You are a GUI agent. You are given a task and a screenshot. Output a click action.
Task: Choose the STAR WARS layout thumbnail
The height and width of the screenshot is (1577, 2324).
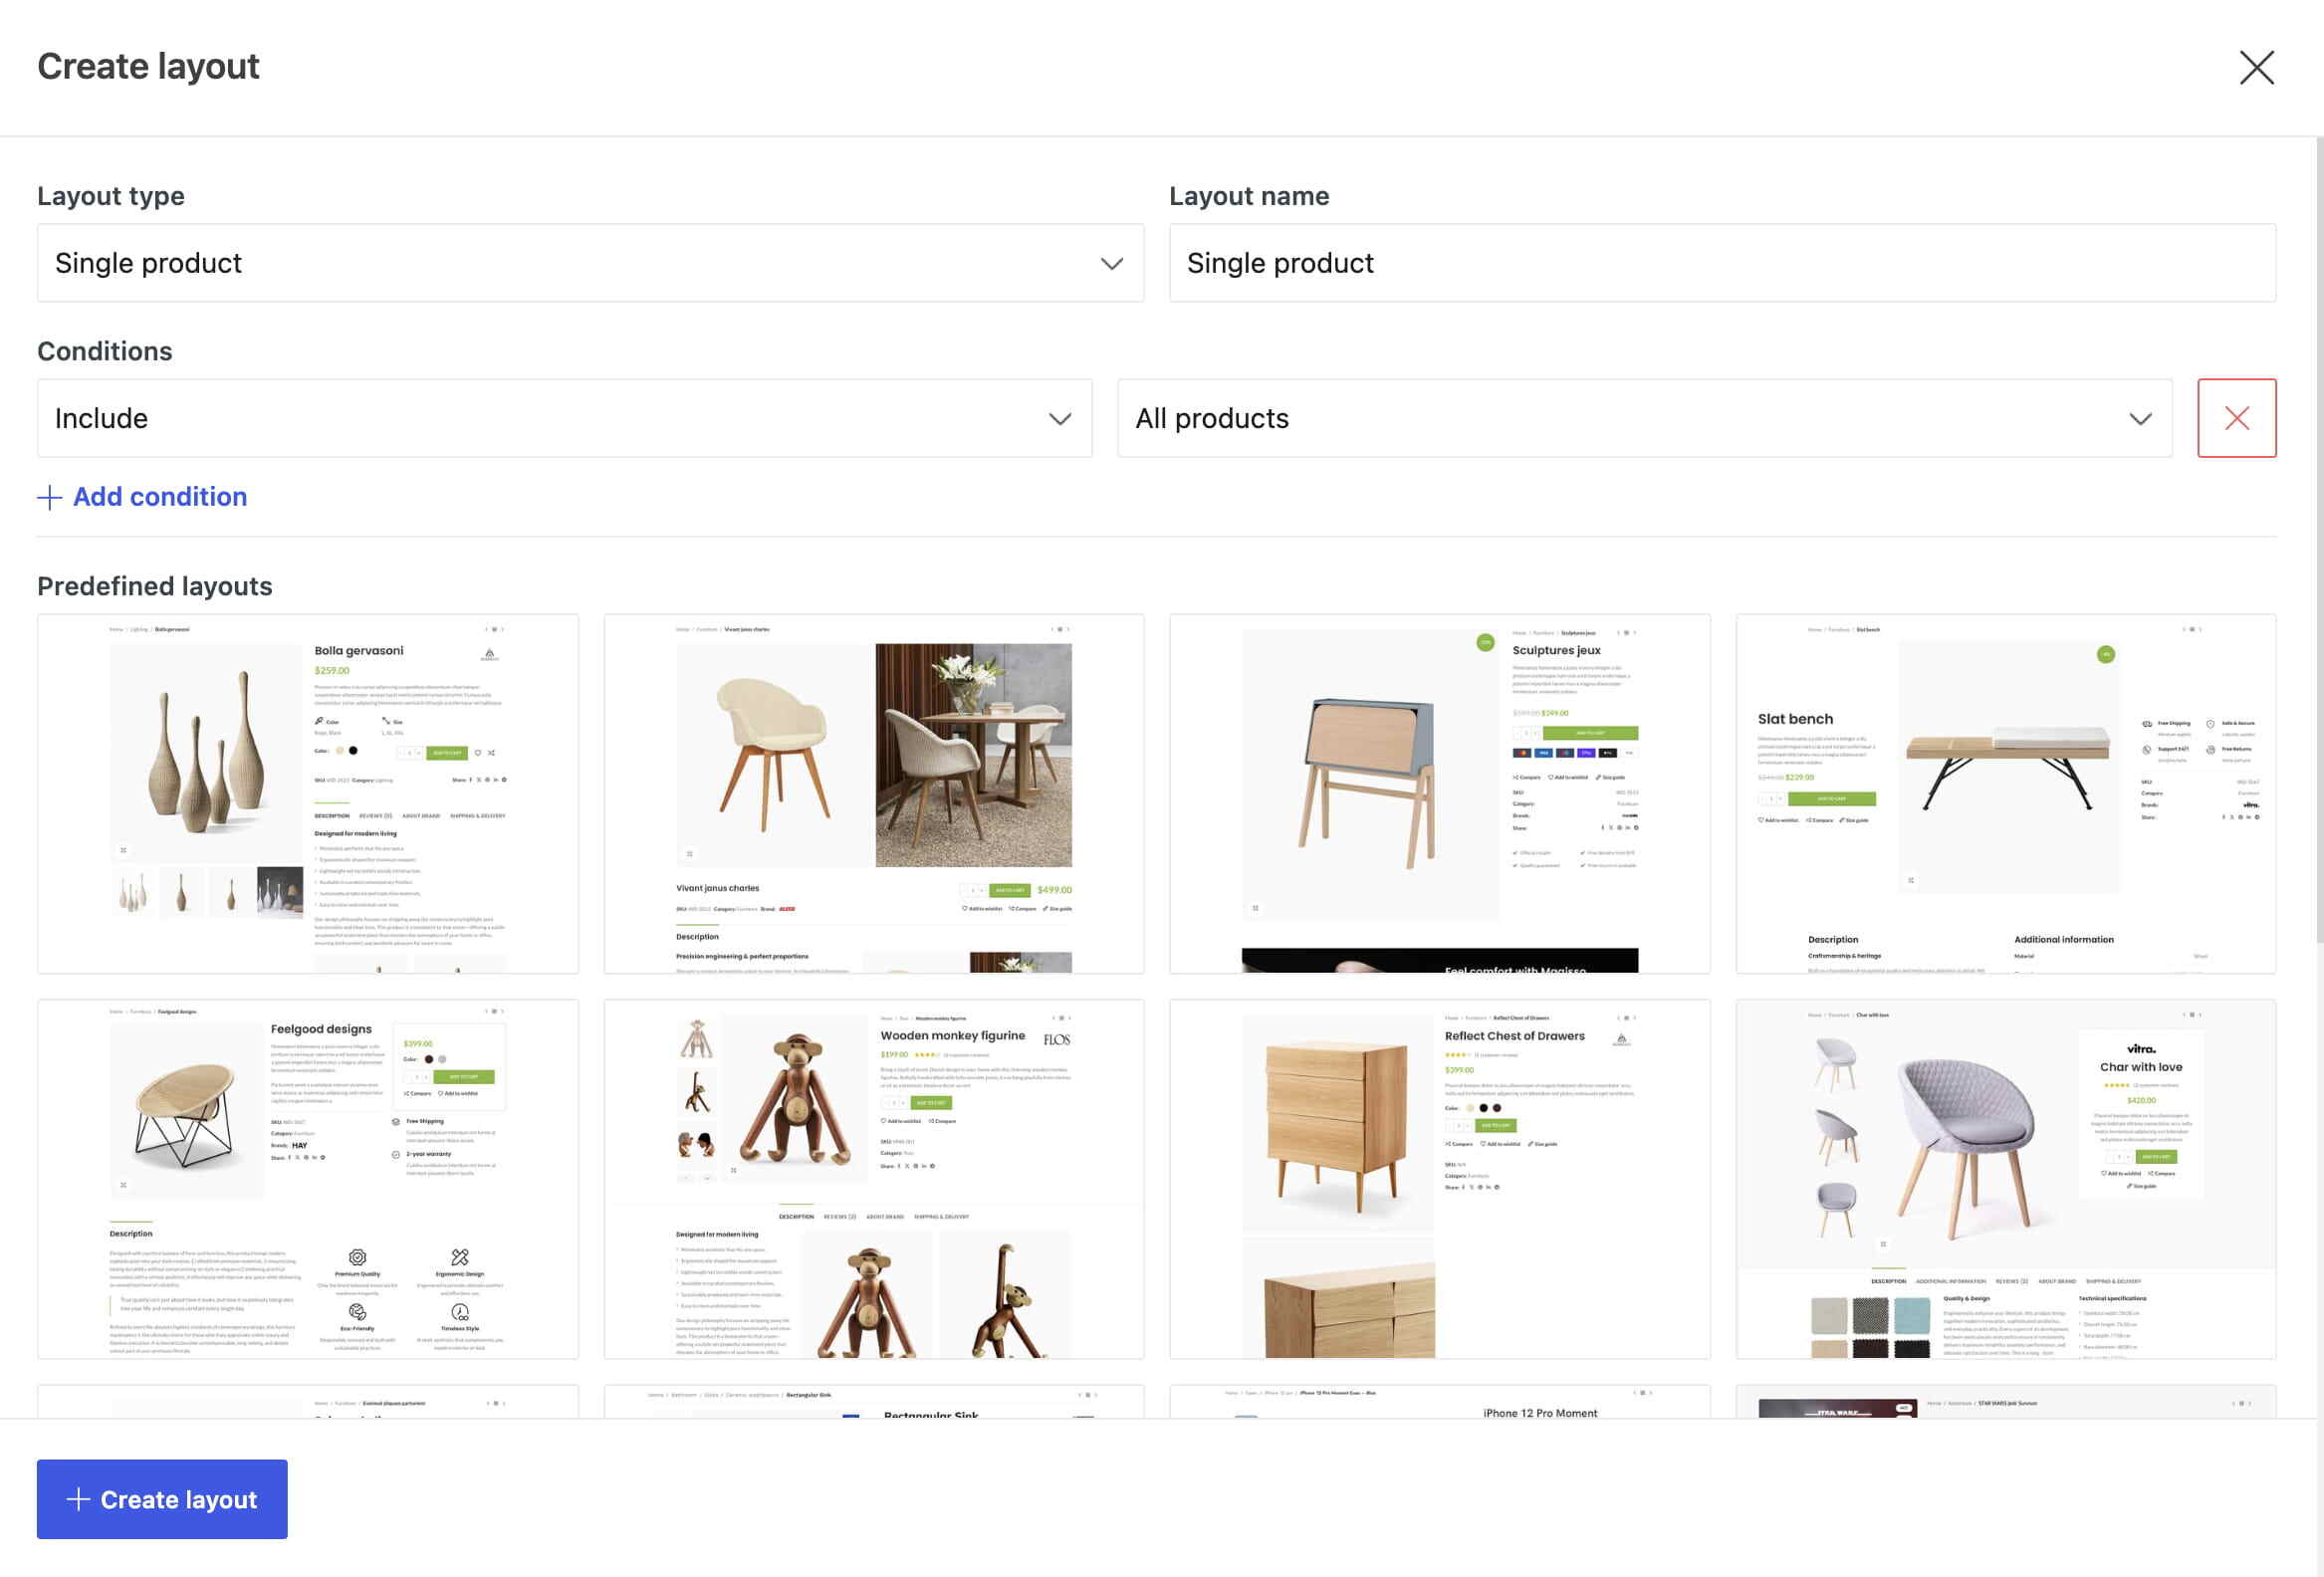tap(2006, 1401)
